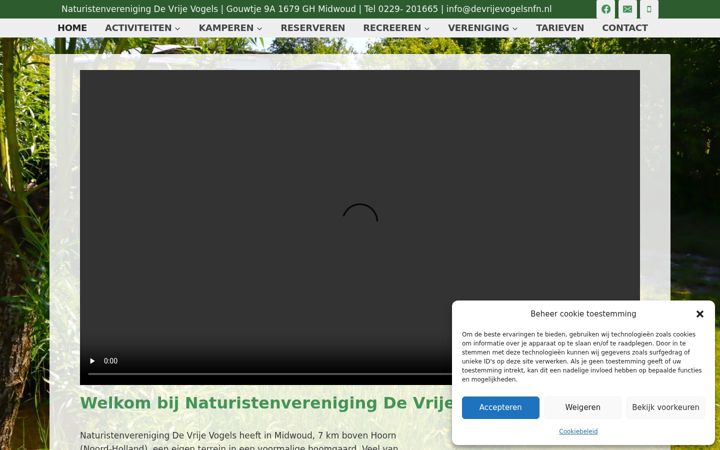Play the homepage video

(x=92, y=361)
